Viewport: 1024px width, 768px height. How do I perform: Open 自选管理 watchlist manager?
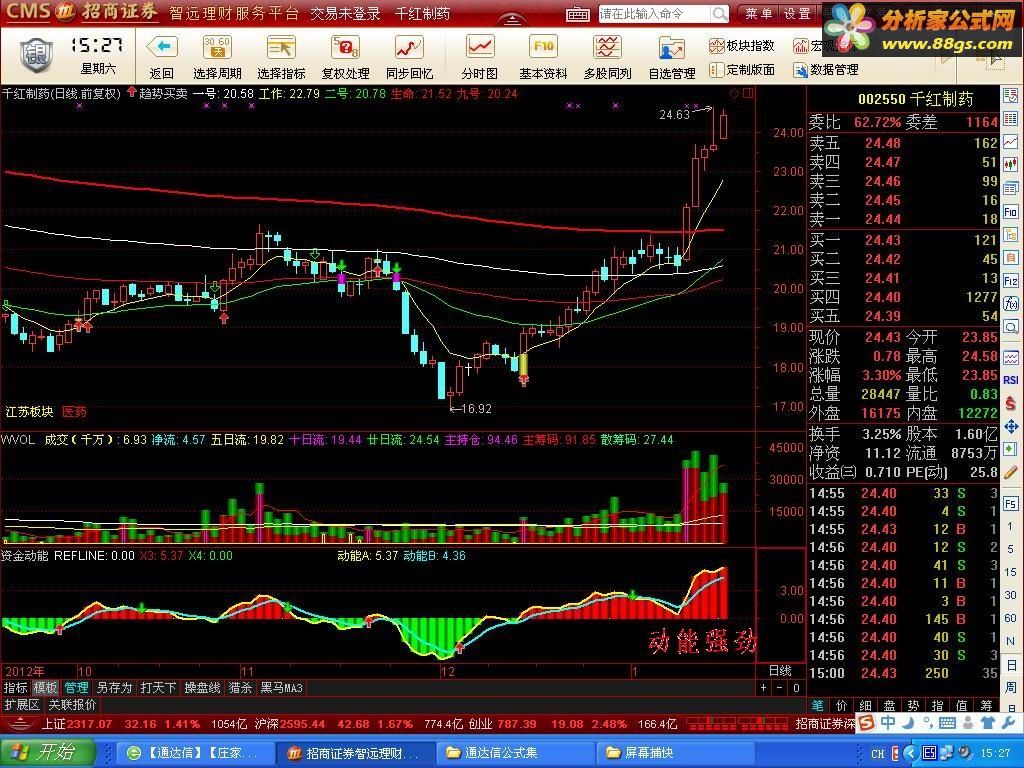tap(671, 57)
